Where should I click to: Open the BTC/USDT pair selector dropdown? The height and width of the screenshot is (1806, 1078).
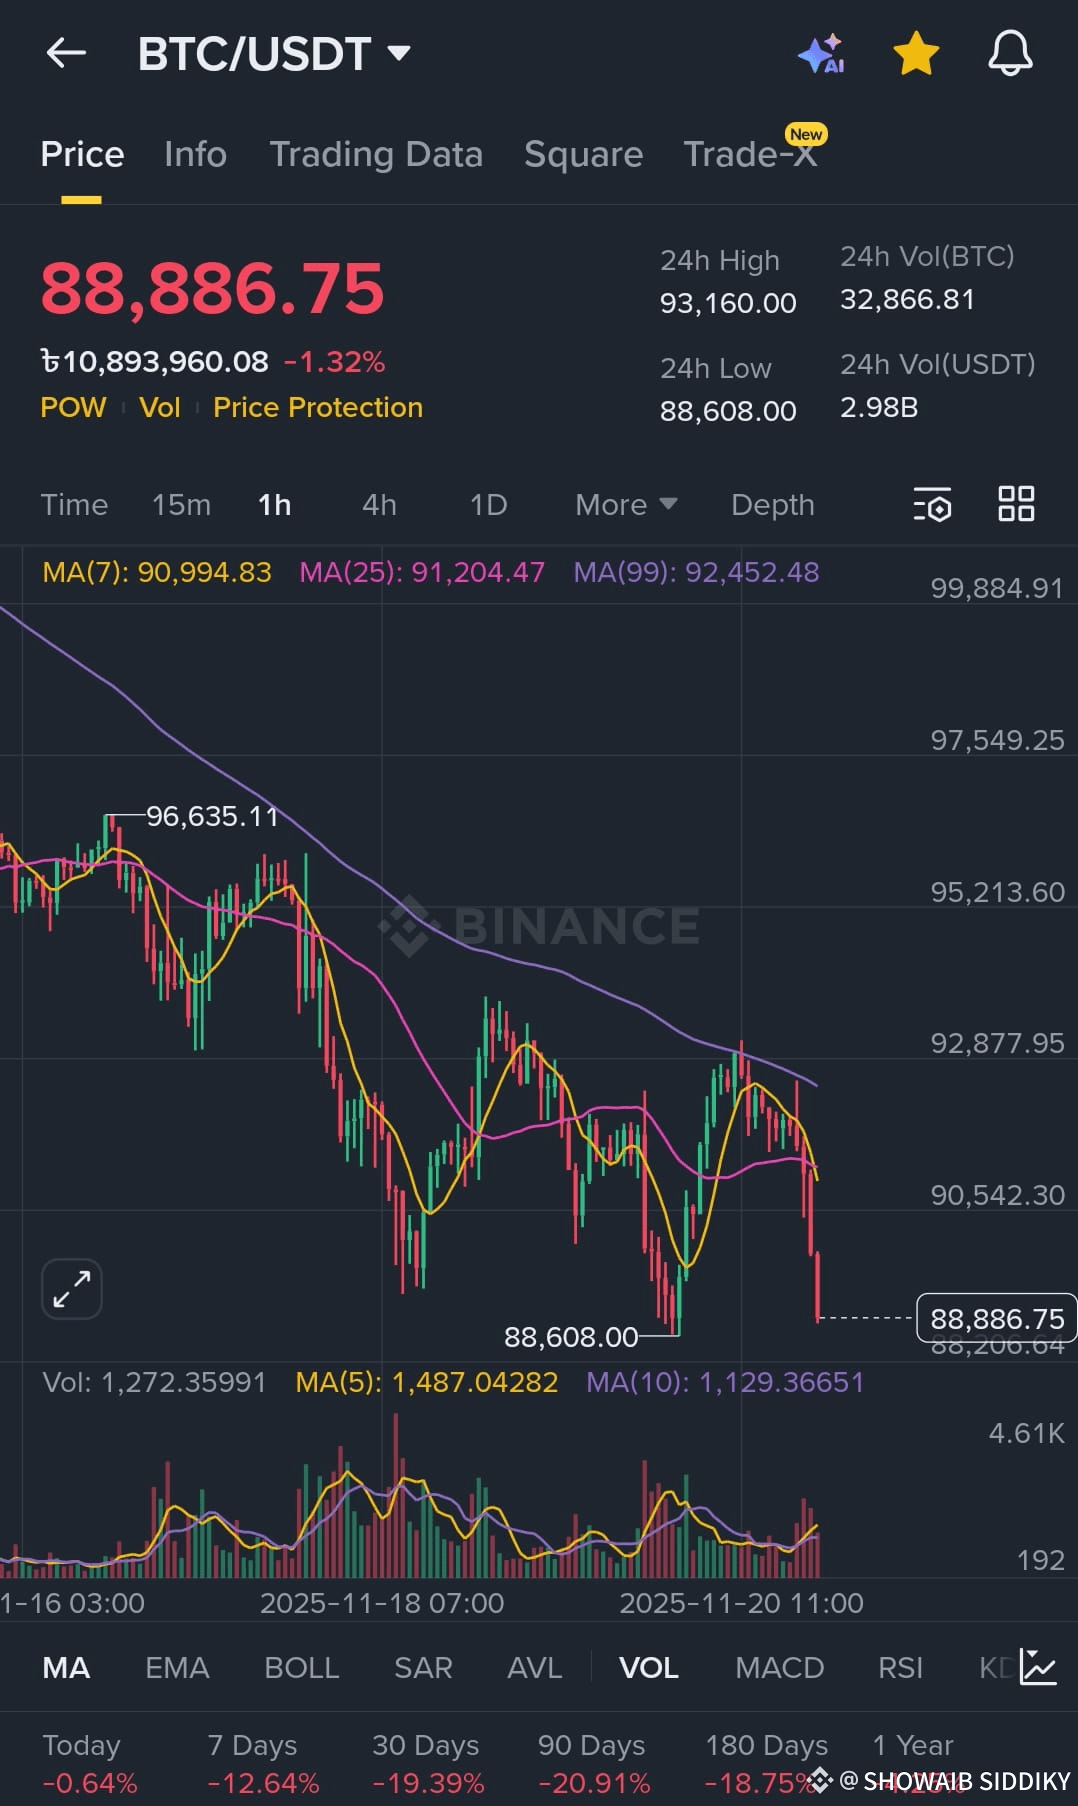pyautogui.click(x=274, y=54)
